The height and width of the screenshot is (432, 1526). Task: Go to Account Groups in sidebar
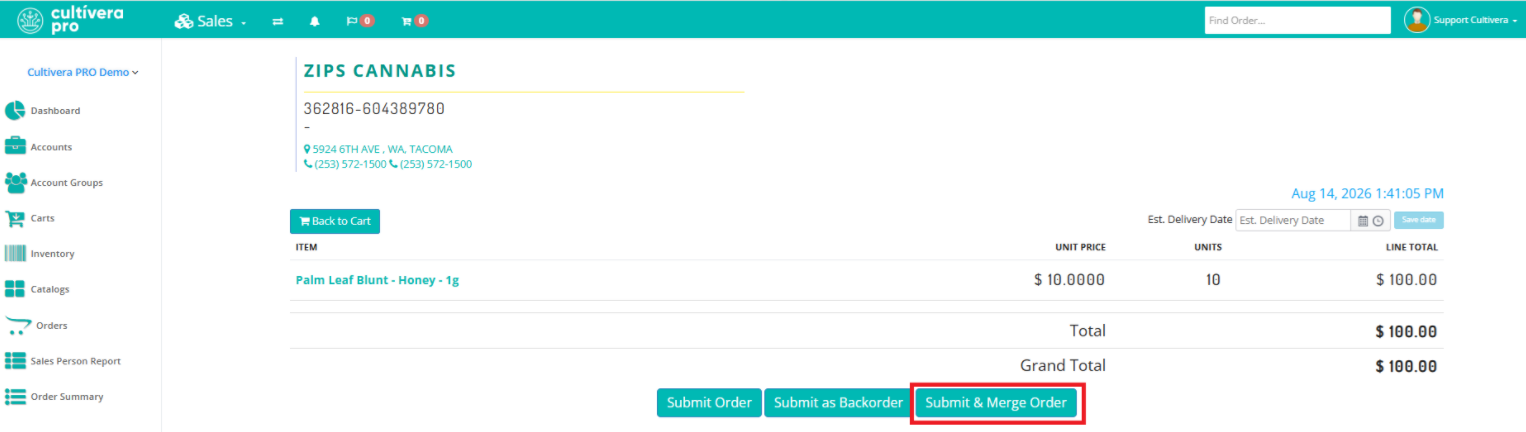(67, 183)
